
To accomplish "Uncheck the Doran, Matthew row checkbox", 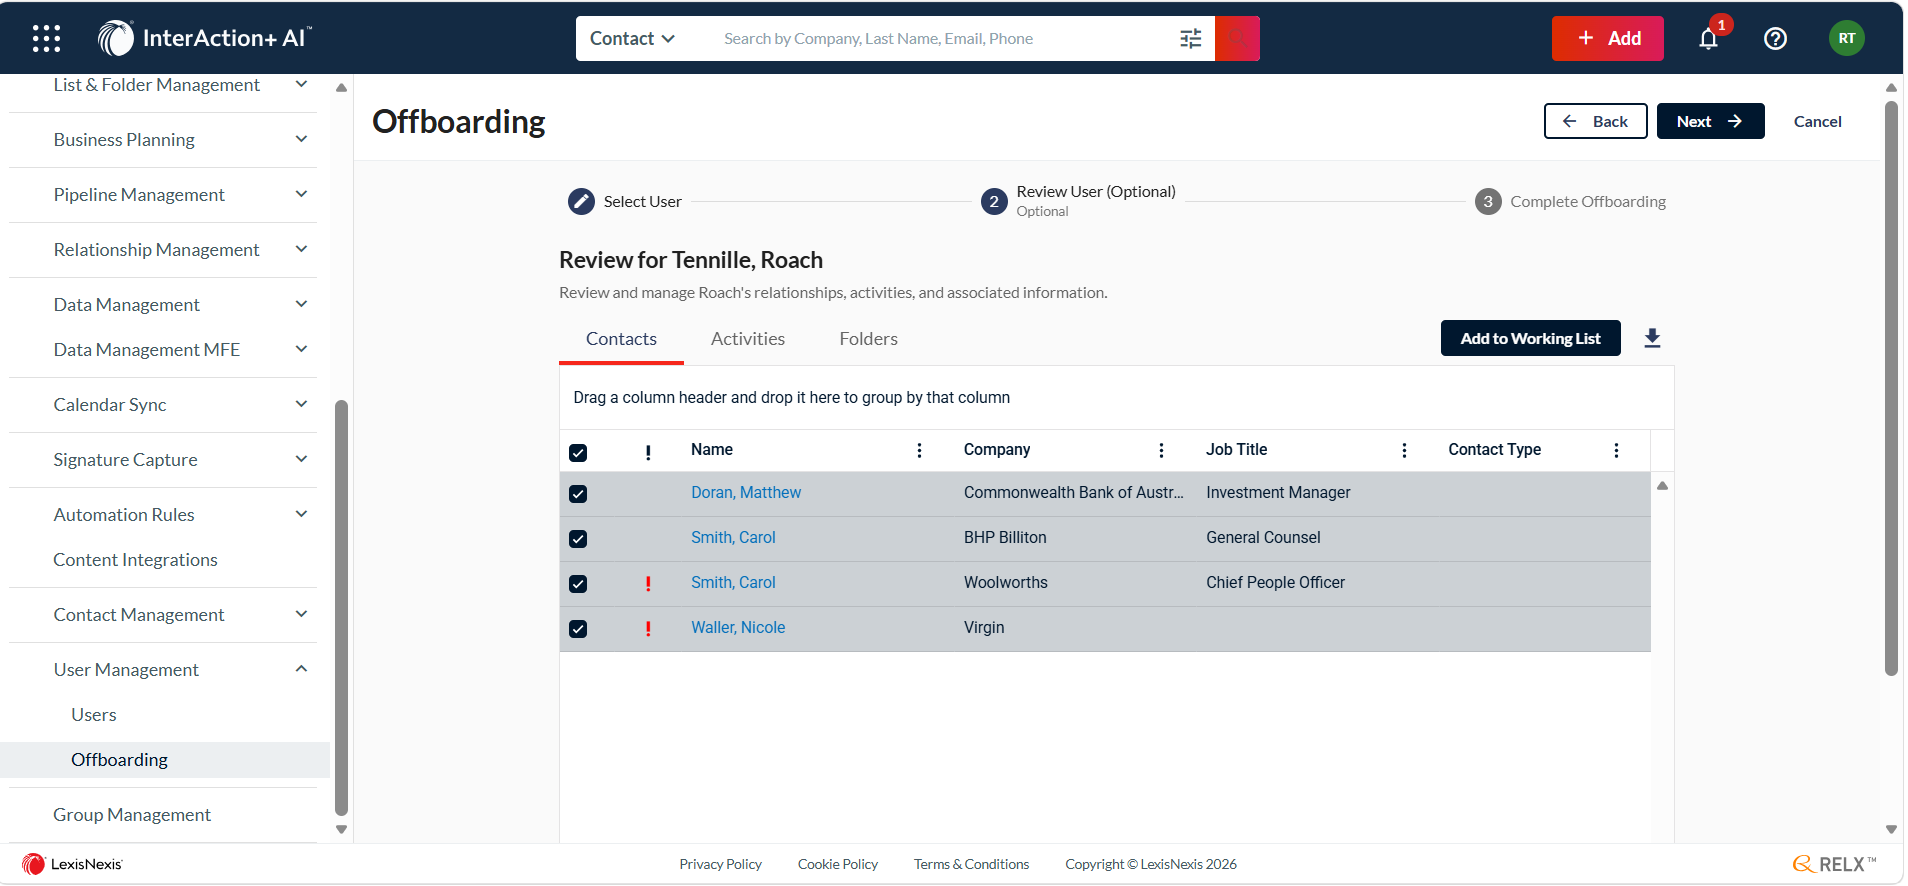I will click(578, 494).
